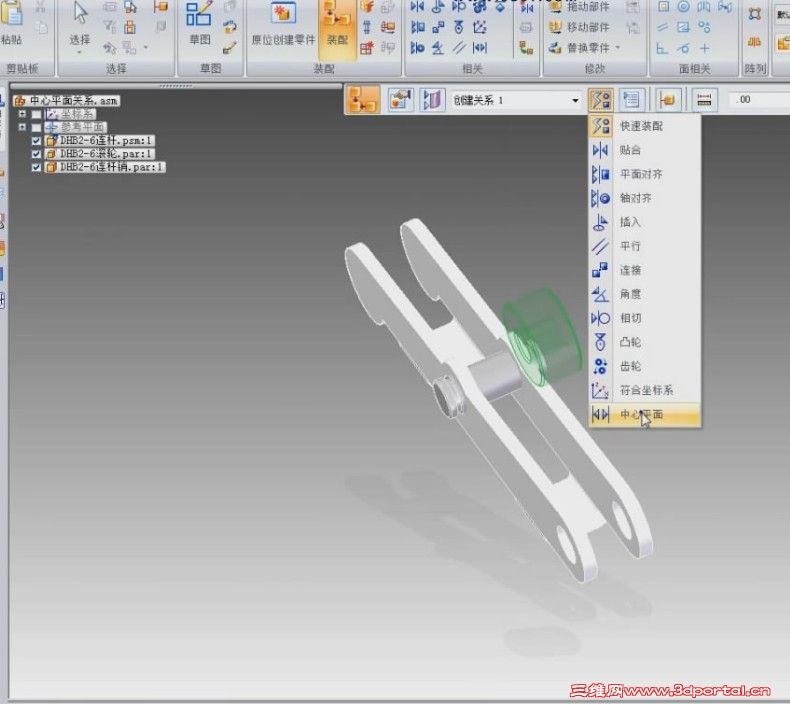Select 轴对齐 from relationship menu

[645, 198]
